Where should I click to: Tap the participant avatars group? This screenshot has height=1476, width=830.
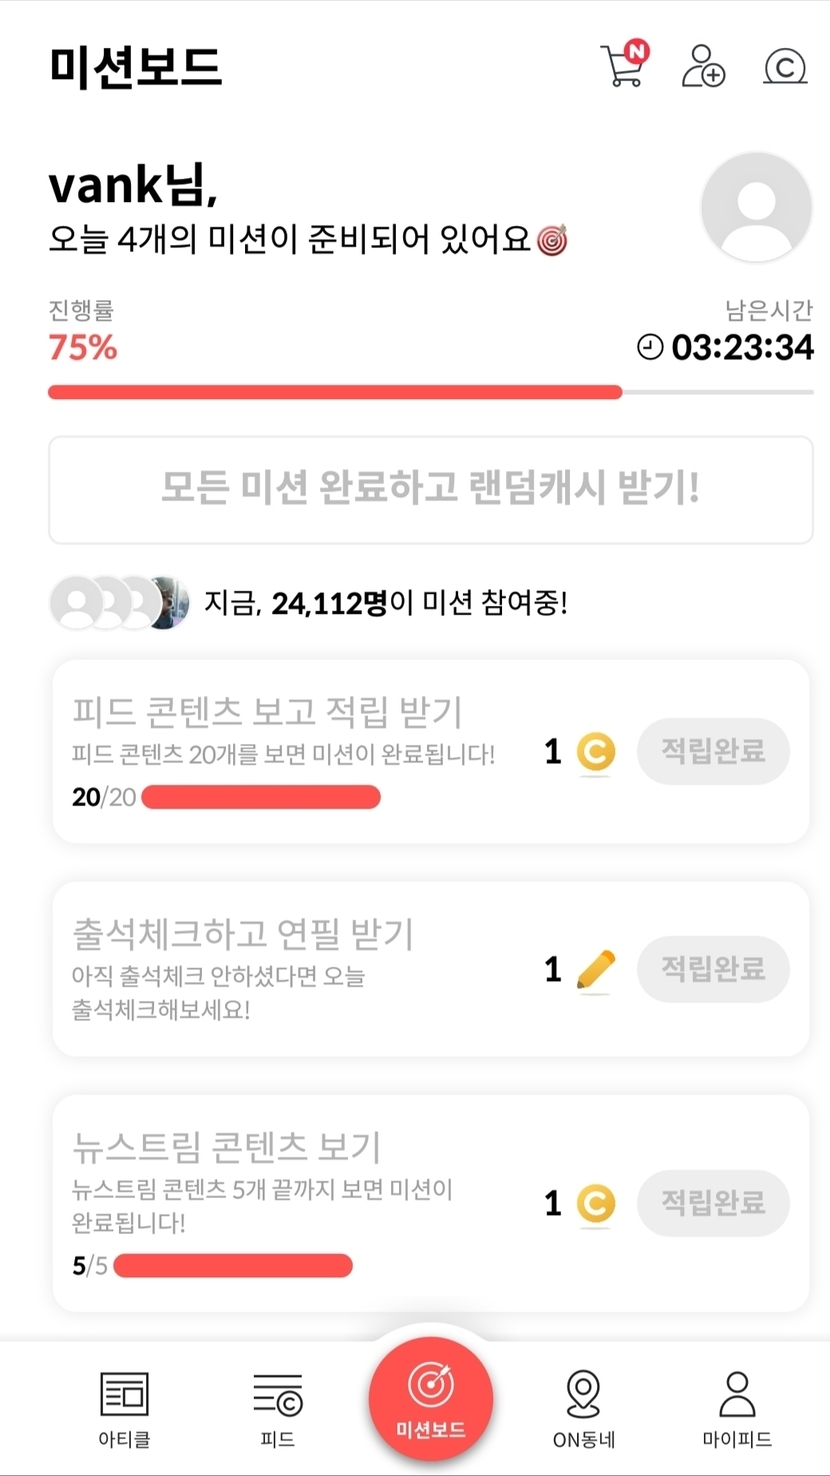point(120,603)
